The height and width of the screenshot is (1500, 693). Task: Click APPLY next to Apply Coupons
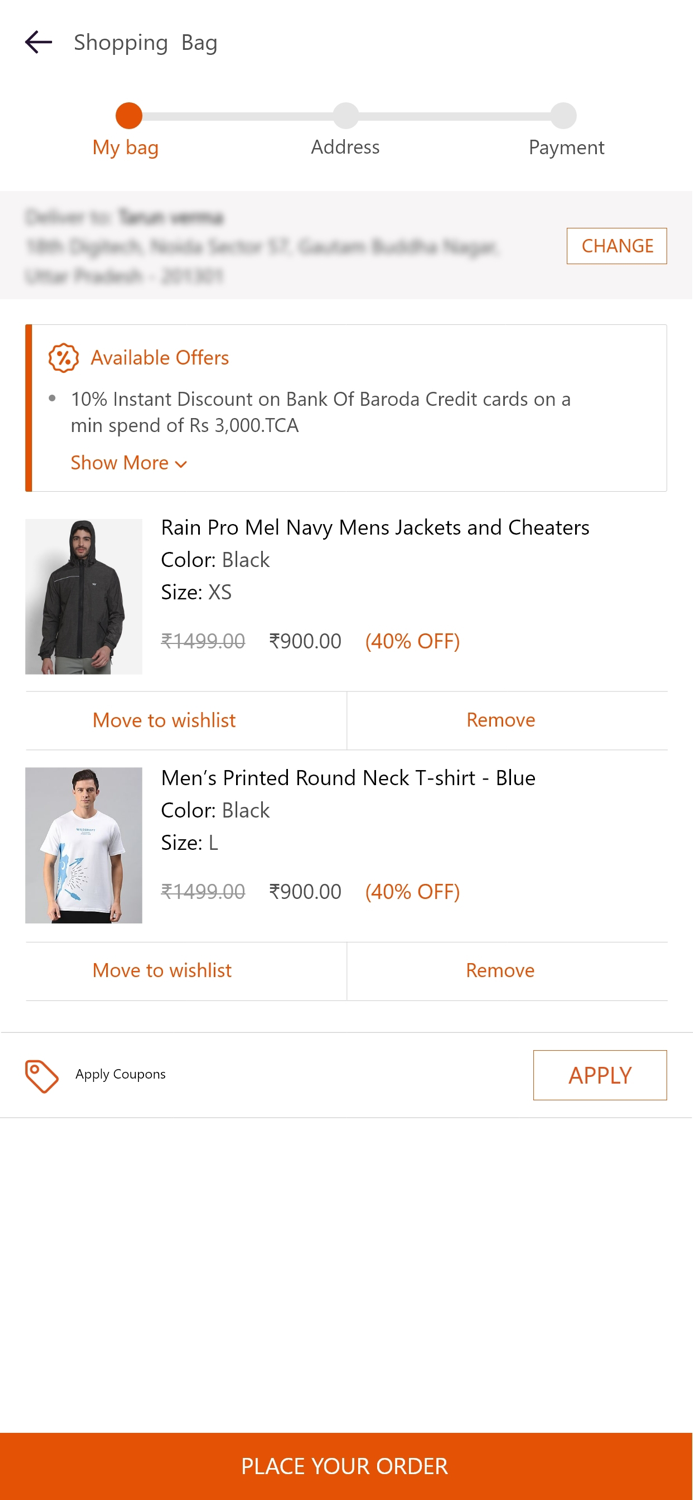[599, 1074]
